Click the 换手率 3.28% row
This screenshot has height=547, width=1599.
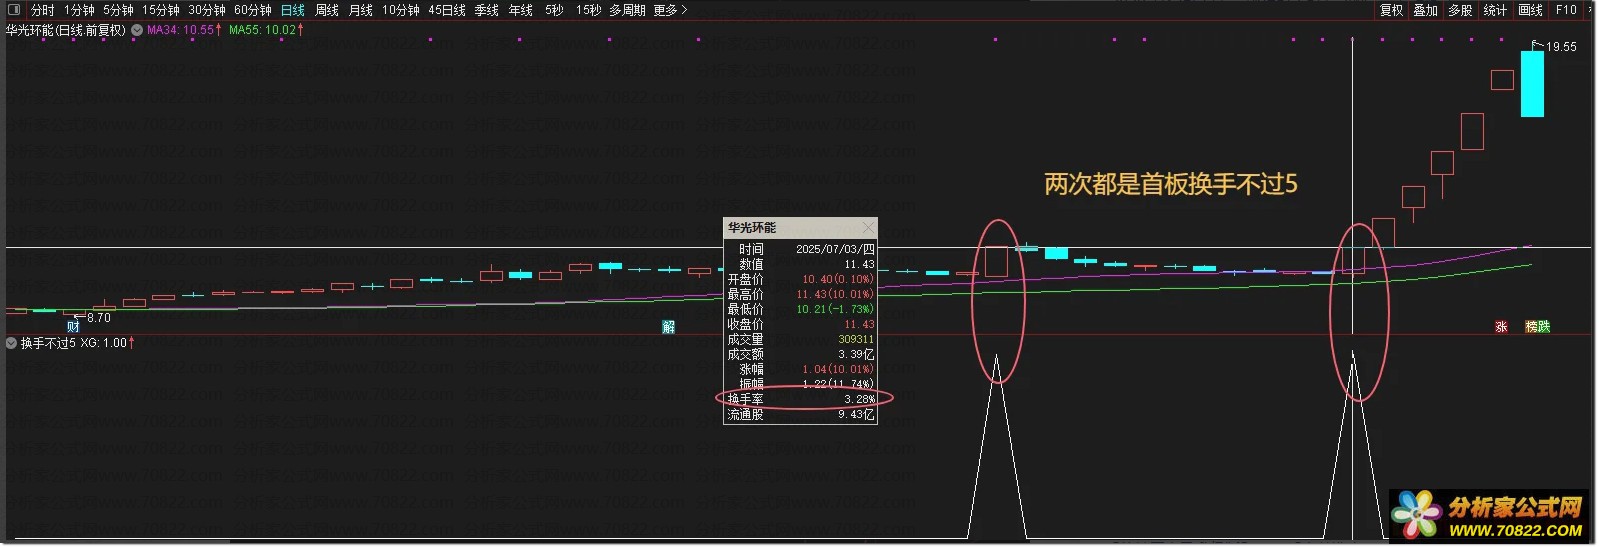801,399
